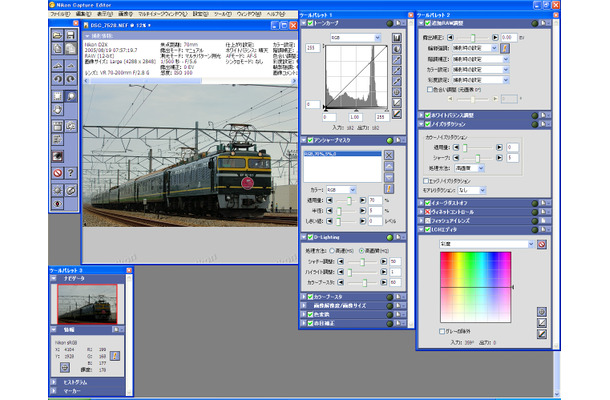Open the 表示(V) menu
The image size is (610, 400).
pyautogui.click(x=105, y=14)
